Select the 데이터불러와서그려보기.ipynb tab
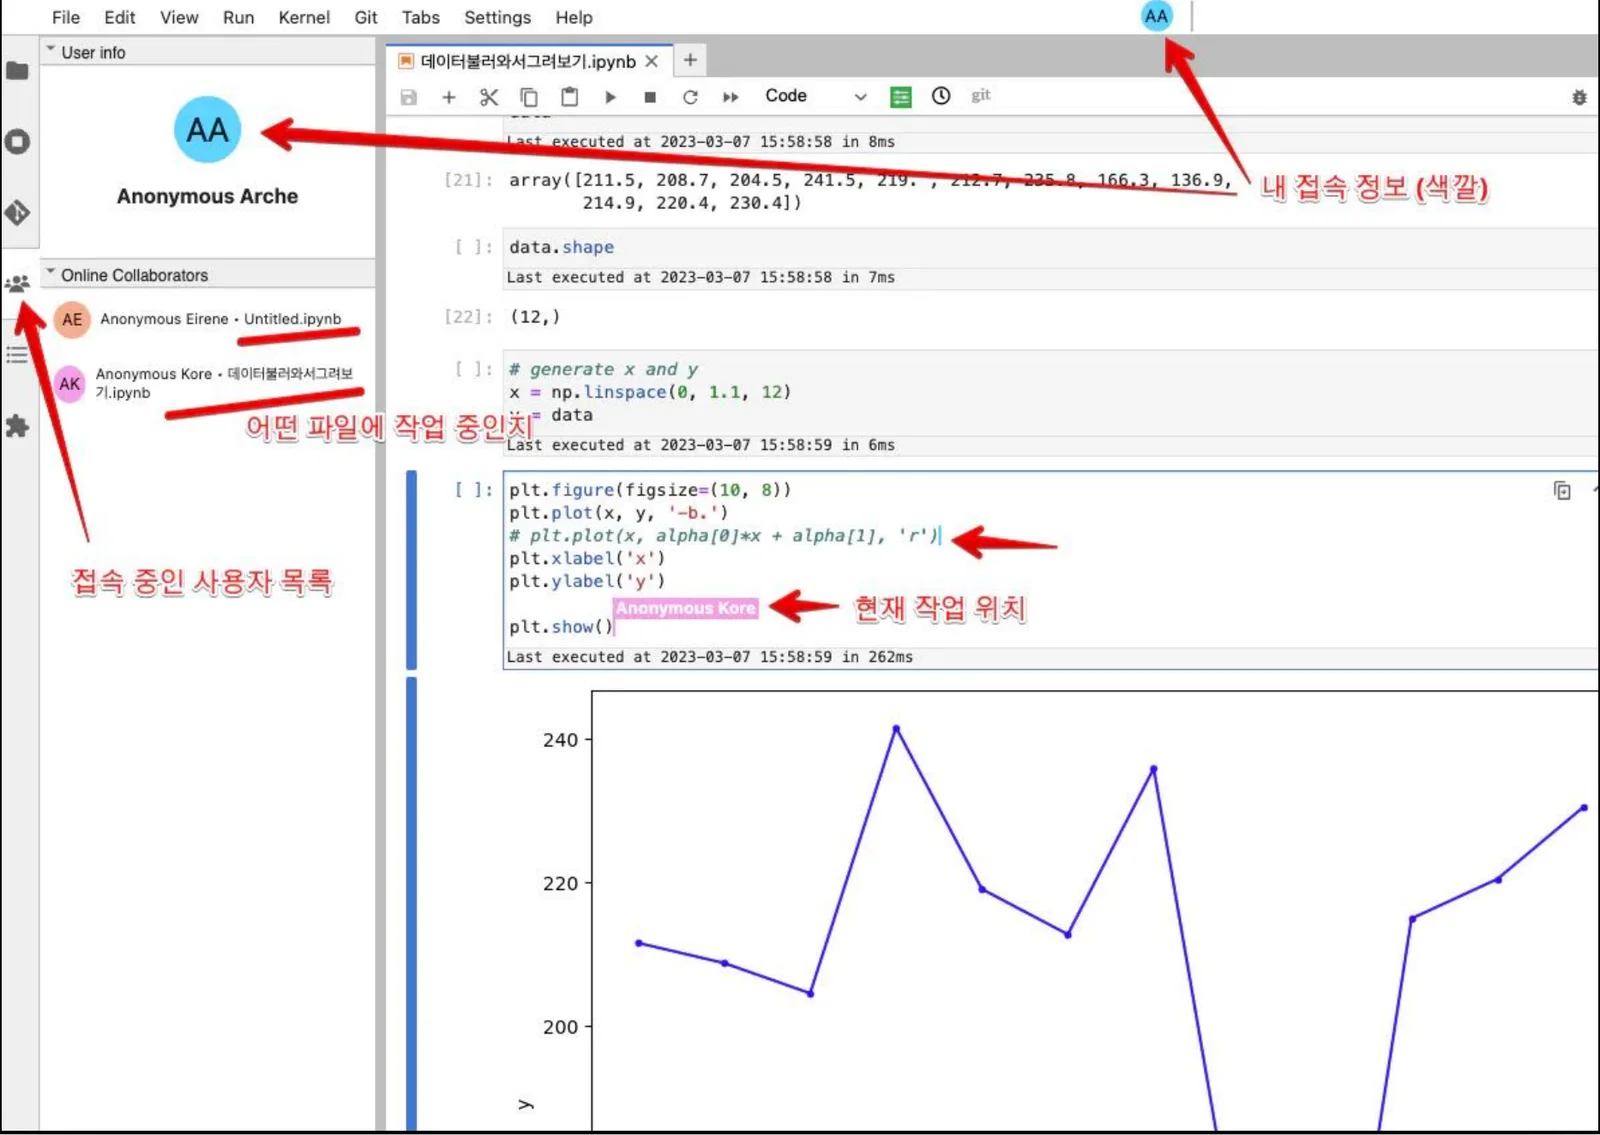 click(x=528, y=61)
